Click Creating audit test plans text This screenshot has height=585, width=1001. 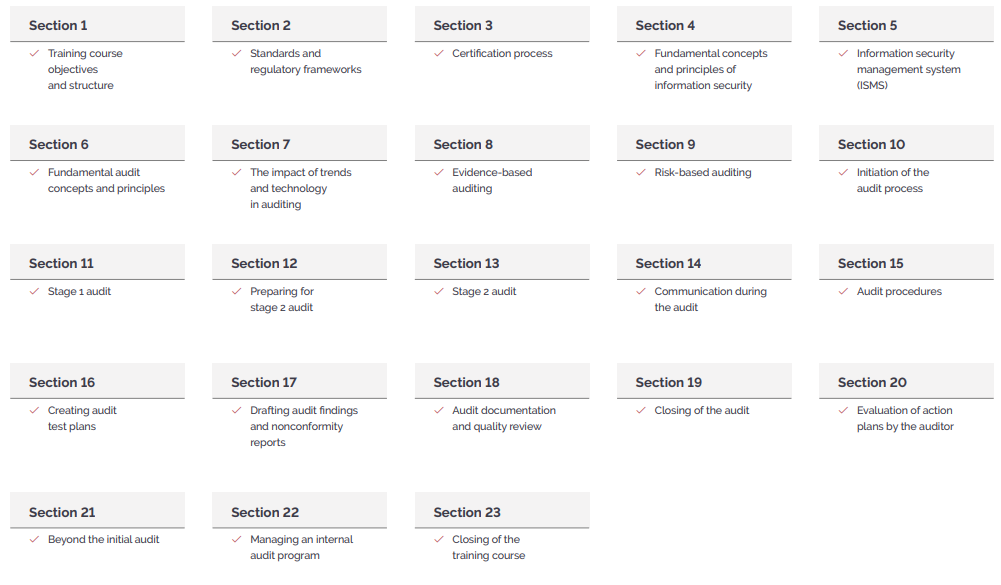click(82, 418)
